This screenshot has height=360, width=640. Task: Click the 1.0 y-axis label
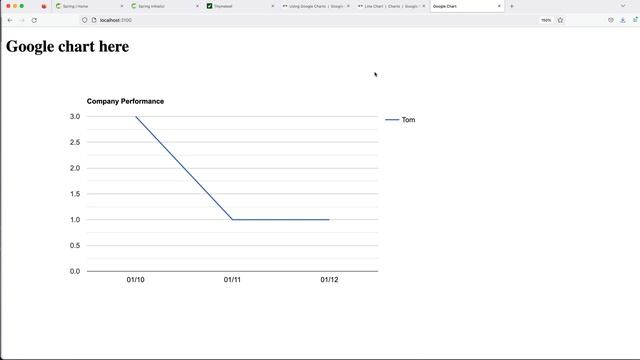coord(75,220)
